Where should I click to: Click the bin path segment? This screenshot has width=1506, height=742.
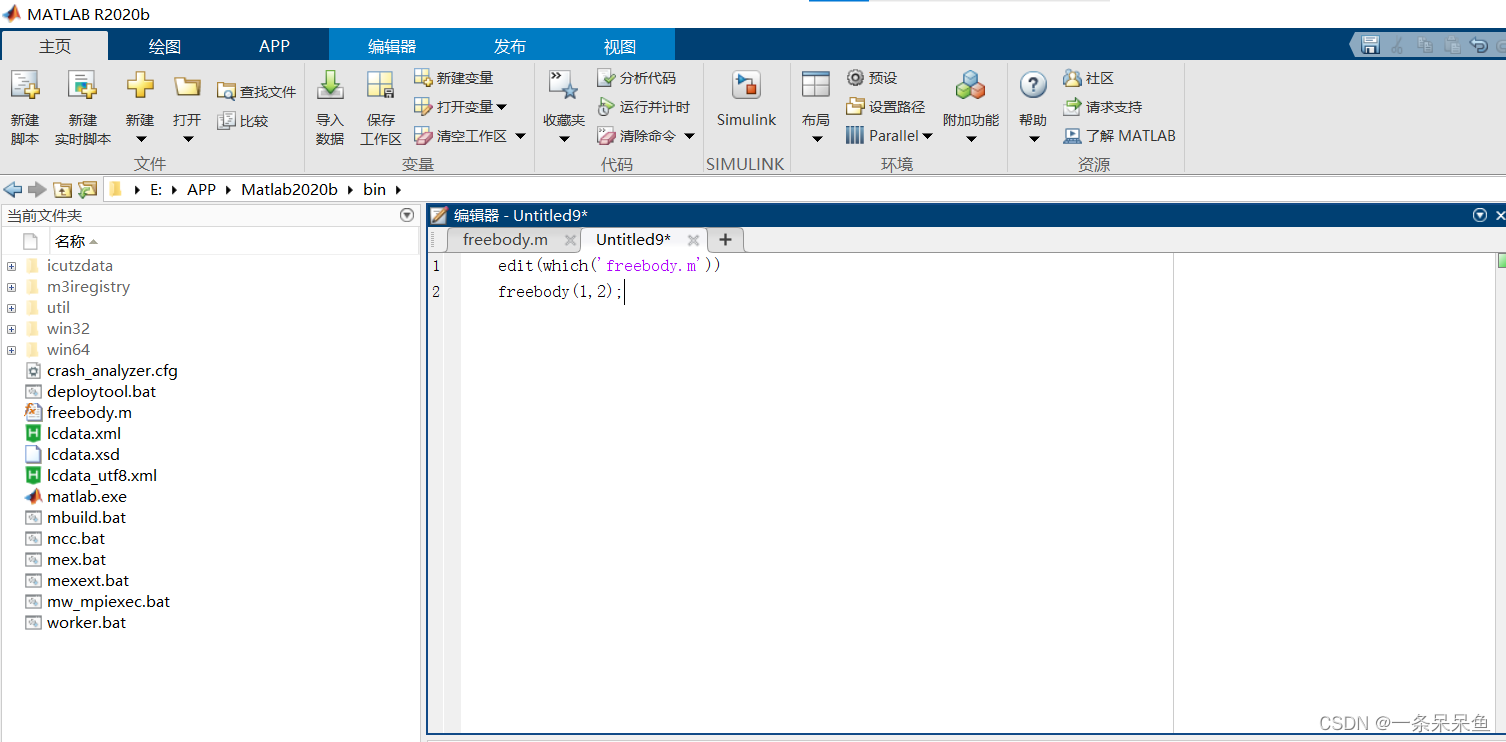click(374, 189)
